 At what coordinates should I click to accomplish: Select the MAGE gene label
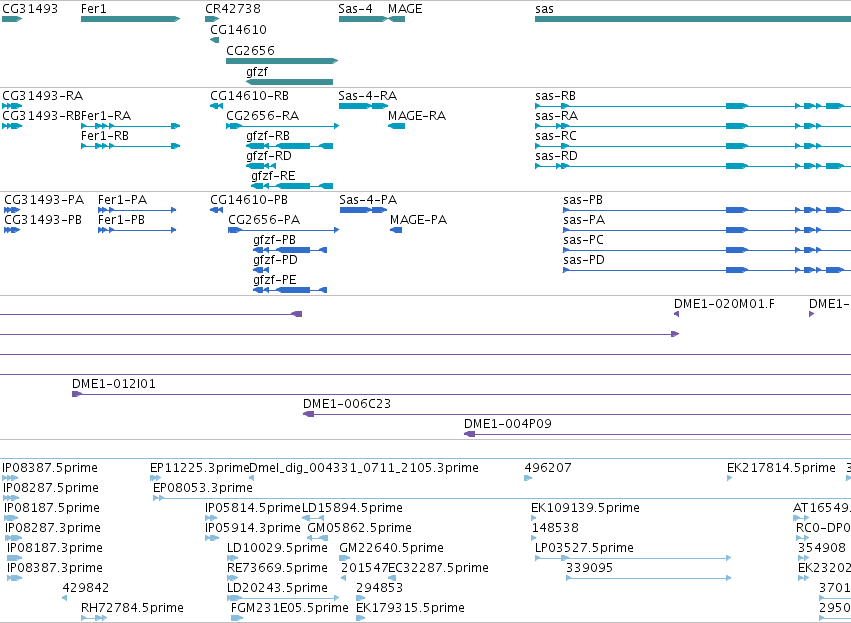pyautogui.click(x=405, y=9)
